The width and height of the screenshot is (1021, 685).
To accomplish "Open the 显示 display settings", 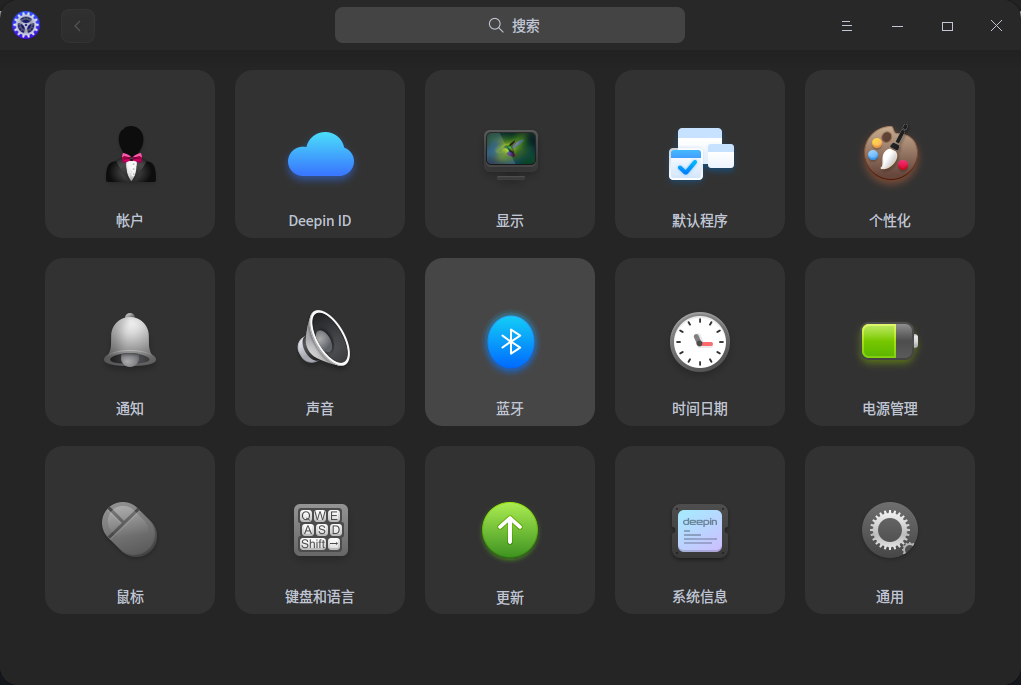I will click(510, 154).
